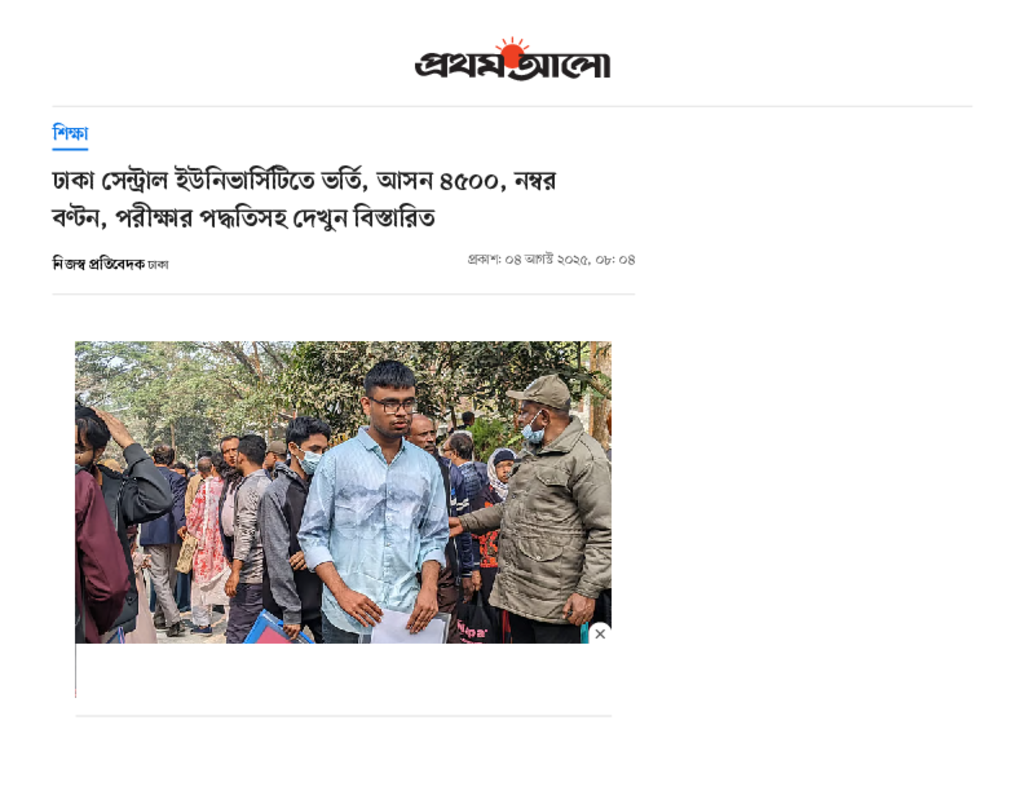This screenshot has height=791, width=1024.
Task: Open the Prothom Alo logo home link
Action: point(513,59)
